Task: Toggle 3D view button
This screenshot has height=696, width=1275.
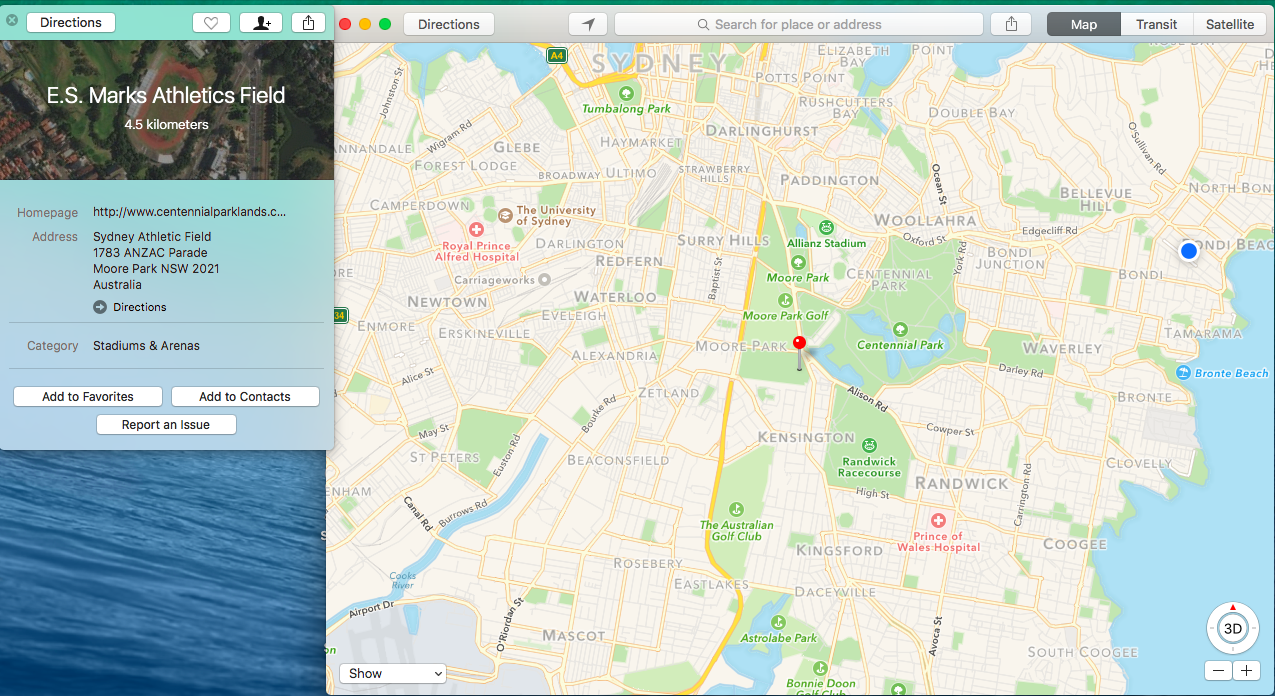Action: [1233, 629]
